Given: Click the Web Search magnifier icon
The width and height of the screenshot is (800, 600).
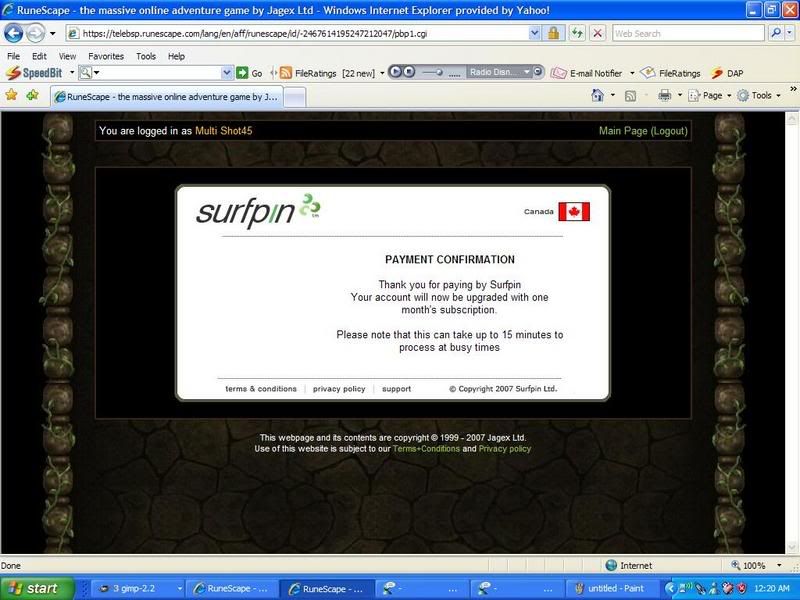Looking at the screenshot, I should point(776,34).
